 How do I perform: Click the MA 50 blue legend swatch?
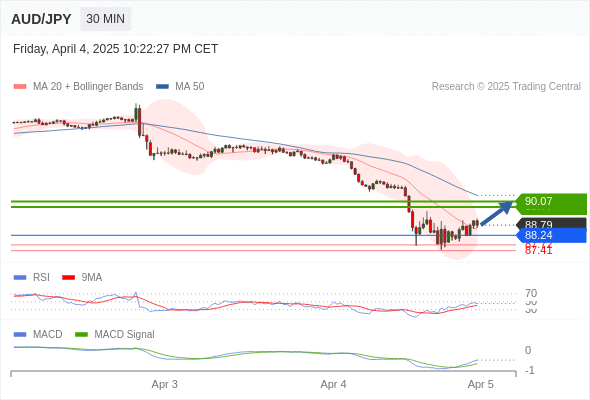pos(162,87)
